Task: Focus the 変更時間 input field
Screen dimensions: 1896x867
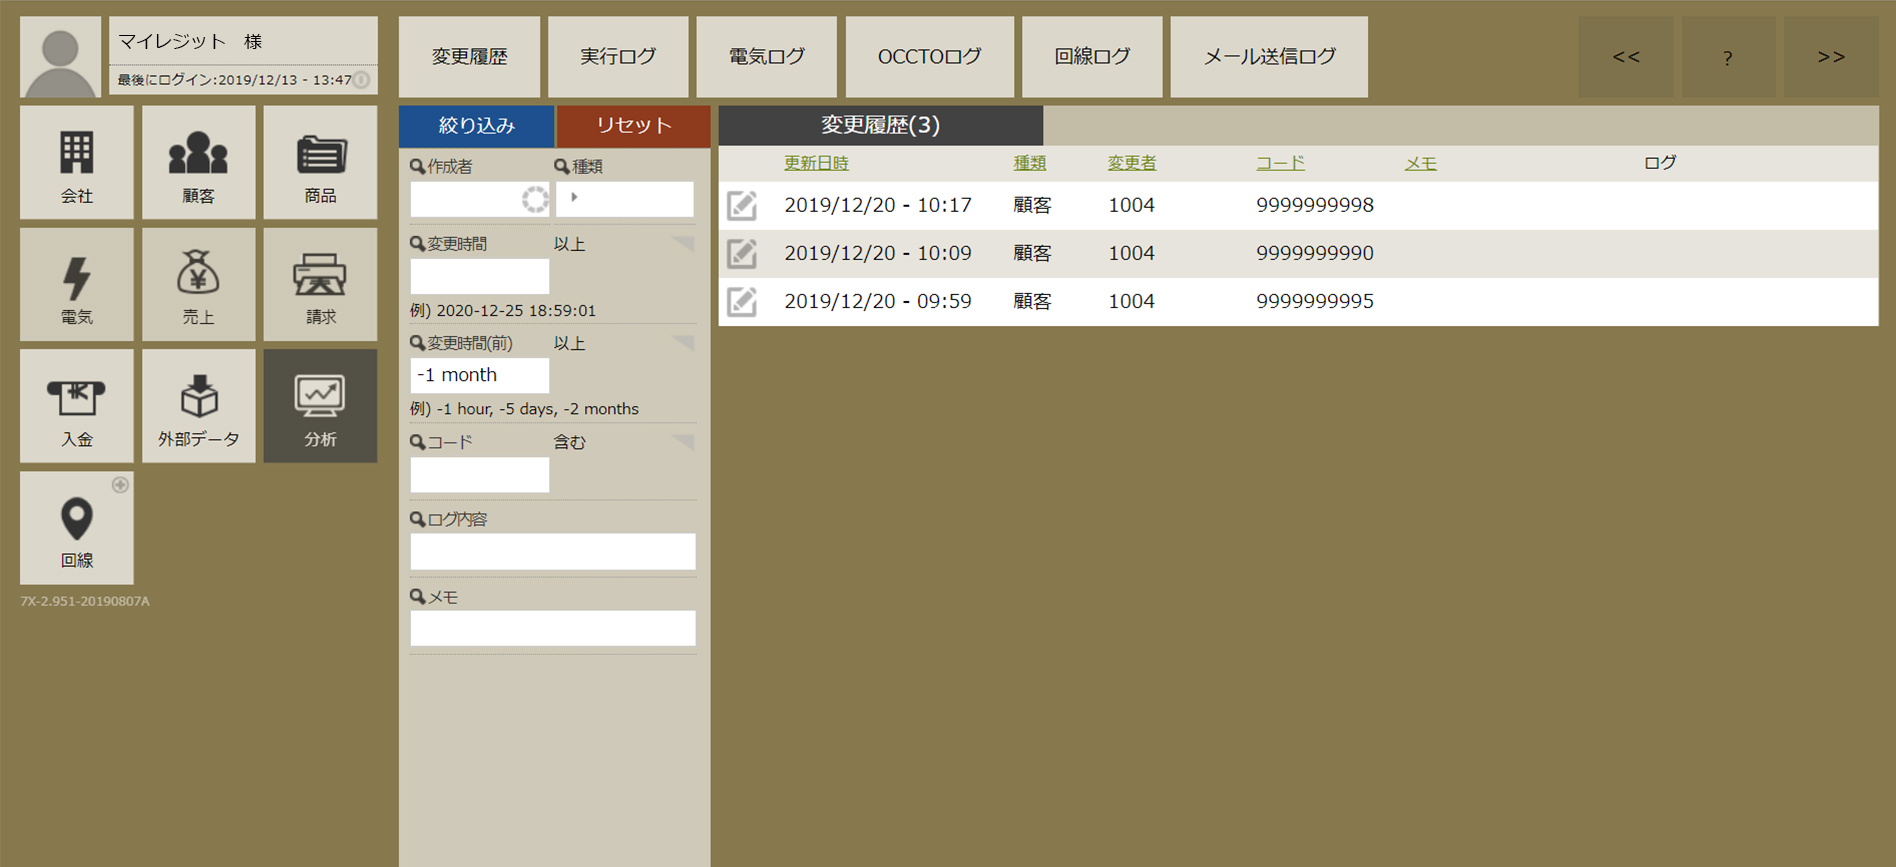Action: (480, 276)
